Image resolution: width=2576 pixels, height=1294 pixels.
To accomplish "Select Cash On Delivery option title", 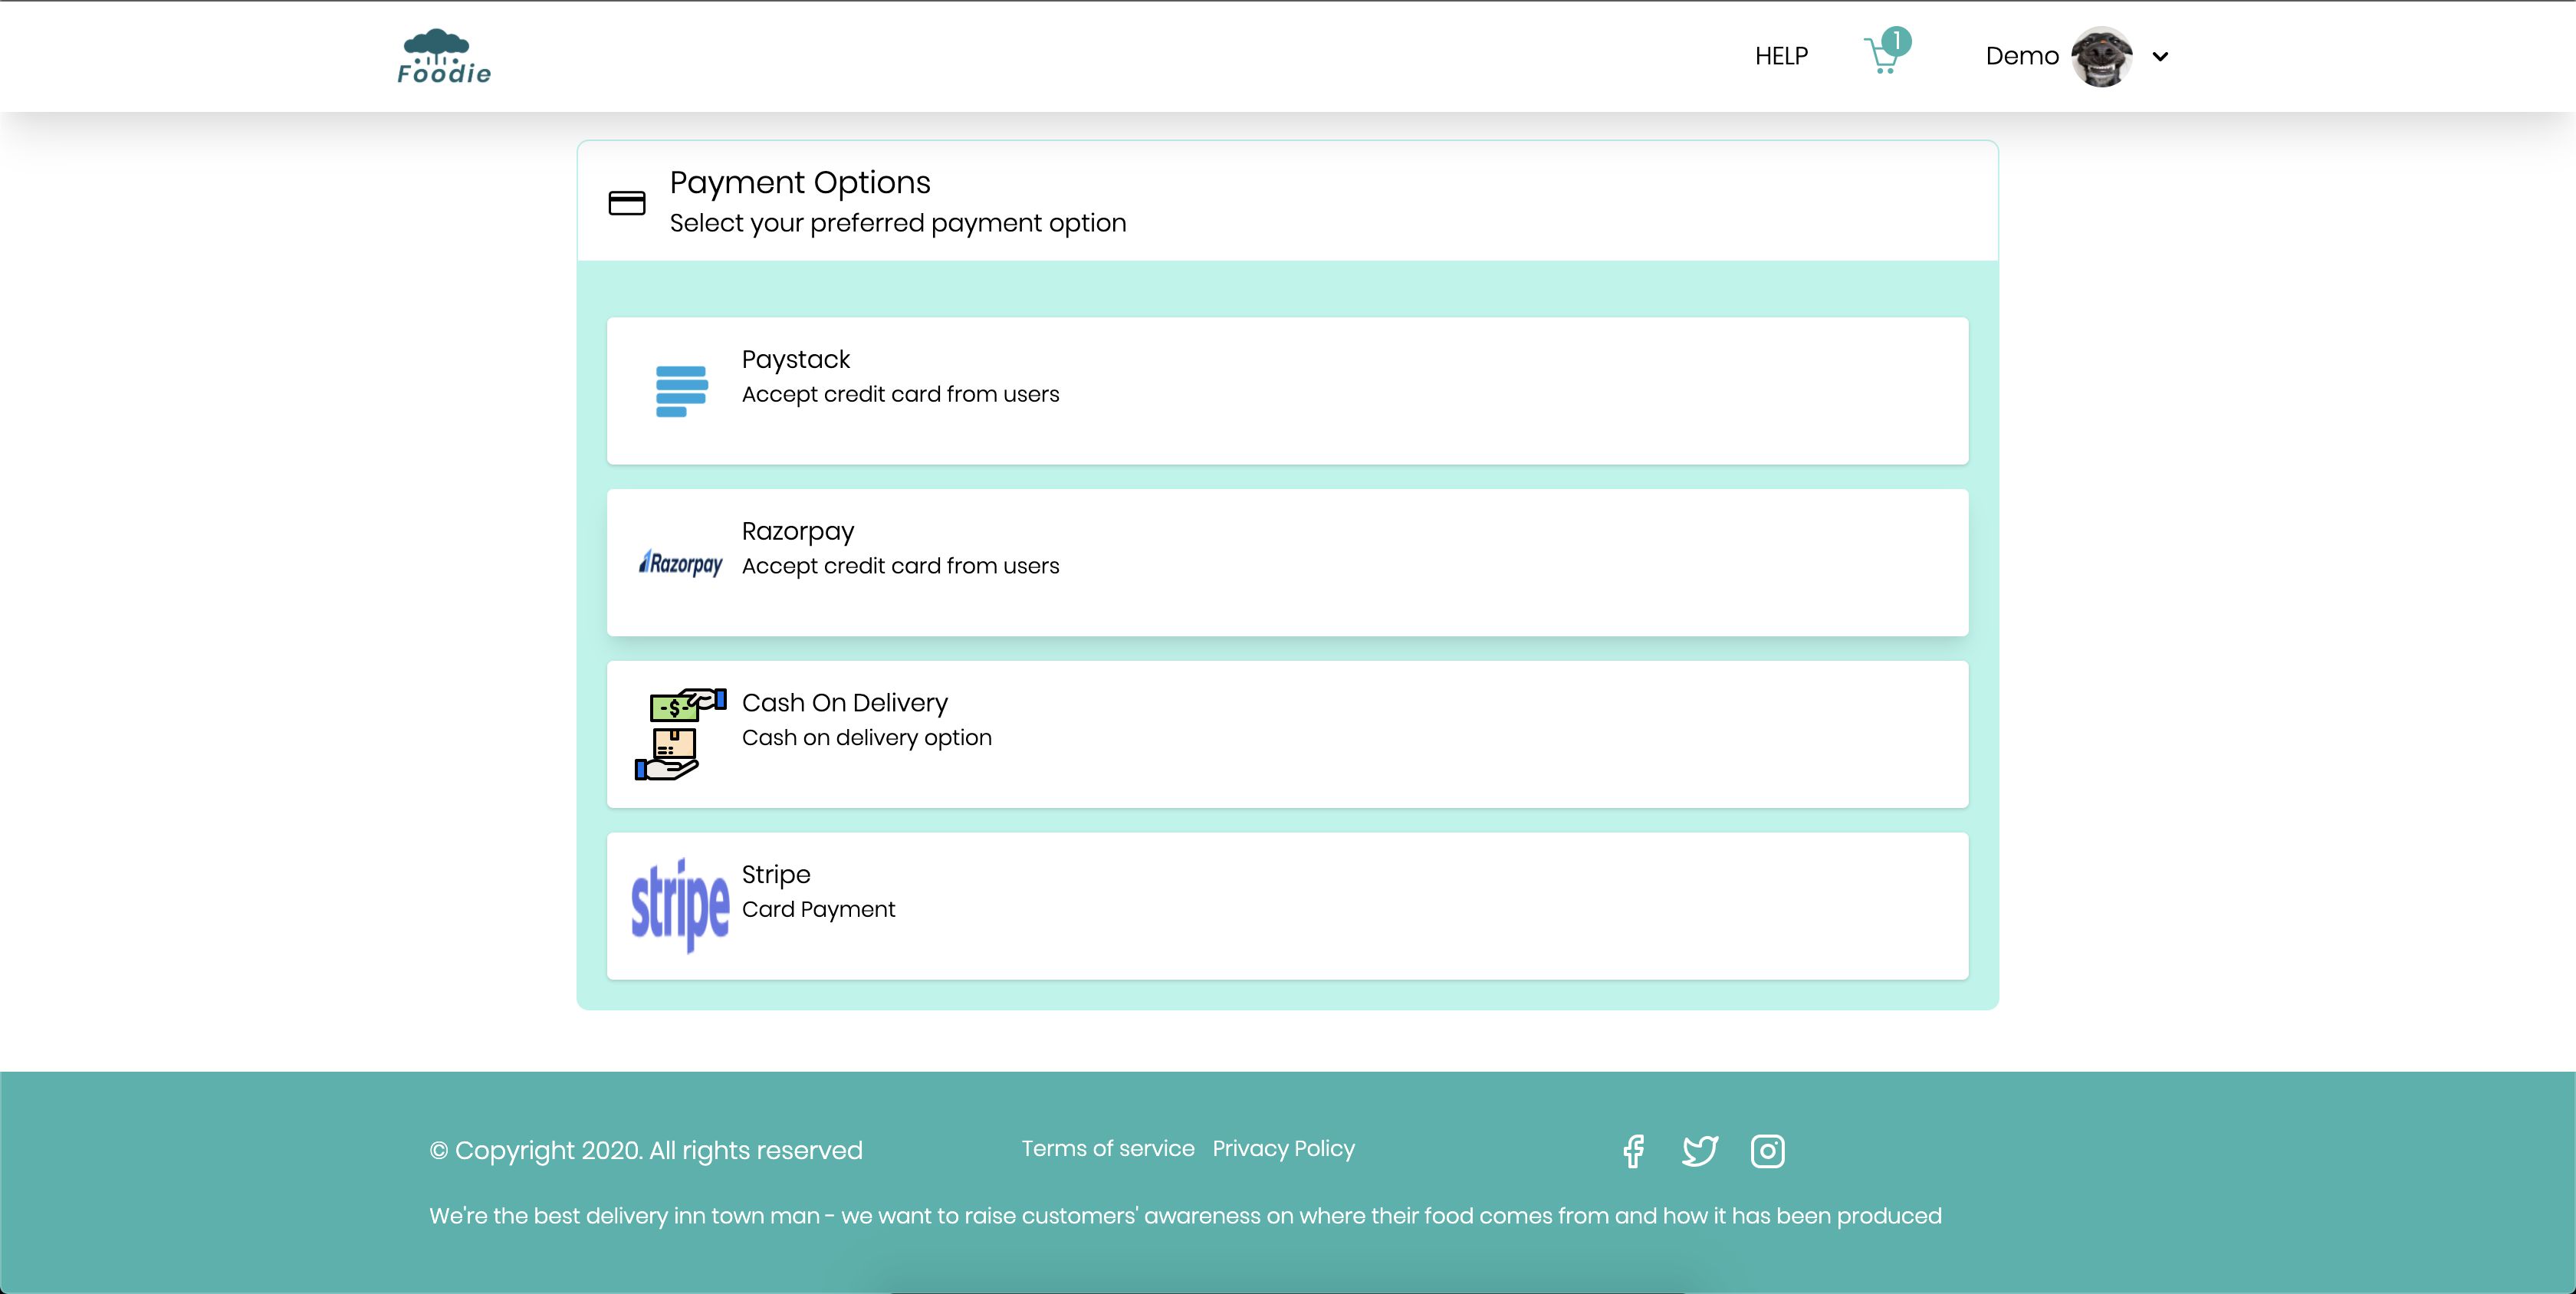I will [x=844, y=703].
